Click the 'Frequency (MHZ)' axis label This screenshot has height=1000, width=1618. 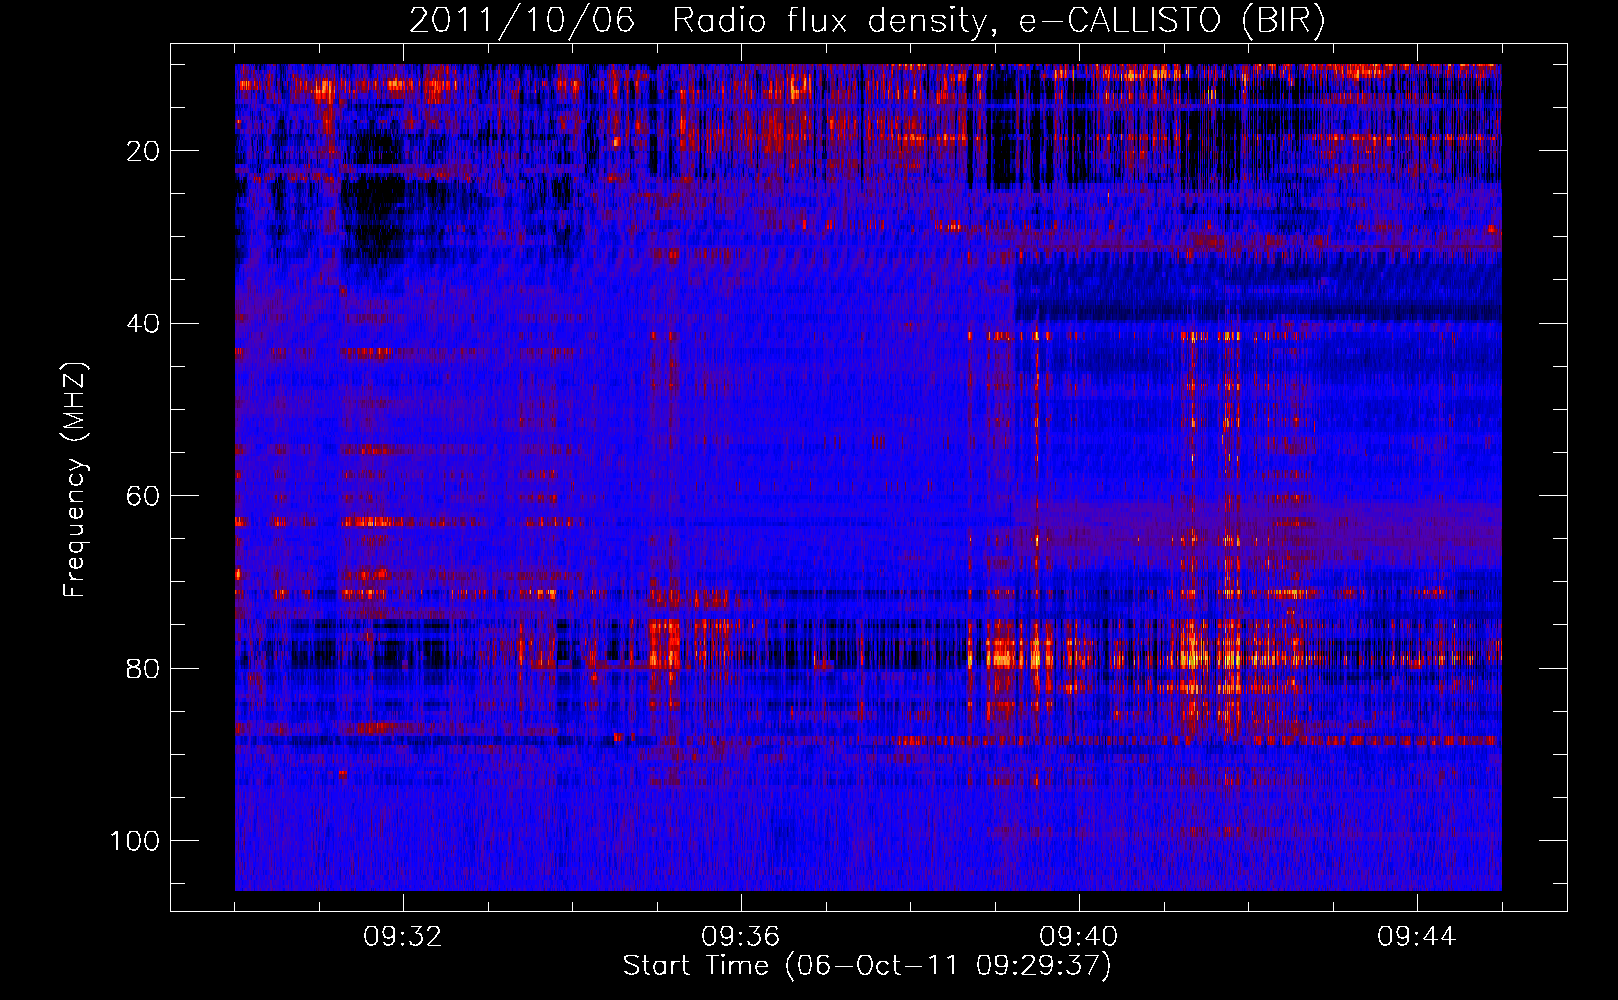pyautogui.click(x=76, y=480)
